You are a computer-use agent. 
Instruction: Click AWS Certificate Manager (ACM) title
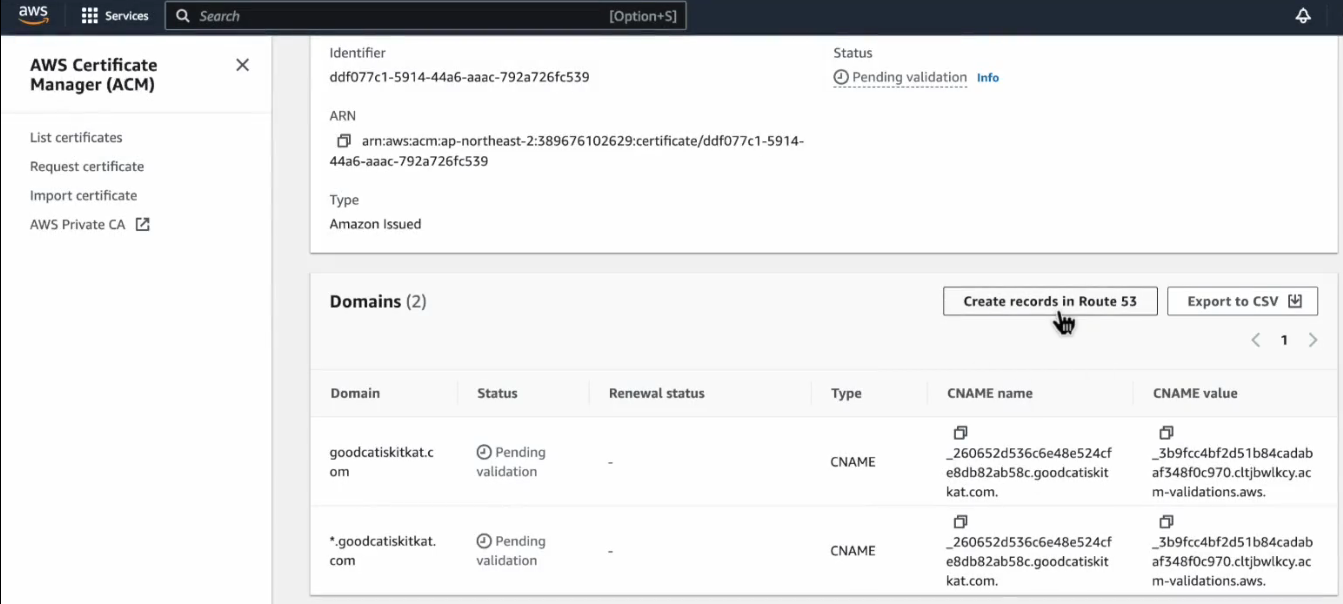(94, 75)
